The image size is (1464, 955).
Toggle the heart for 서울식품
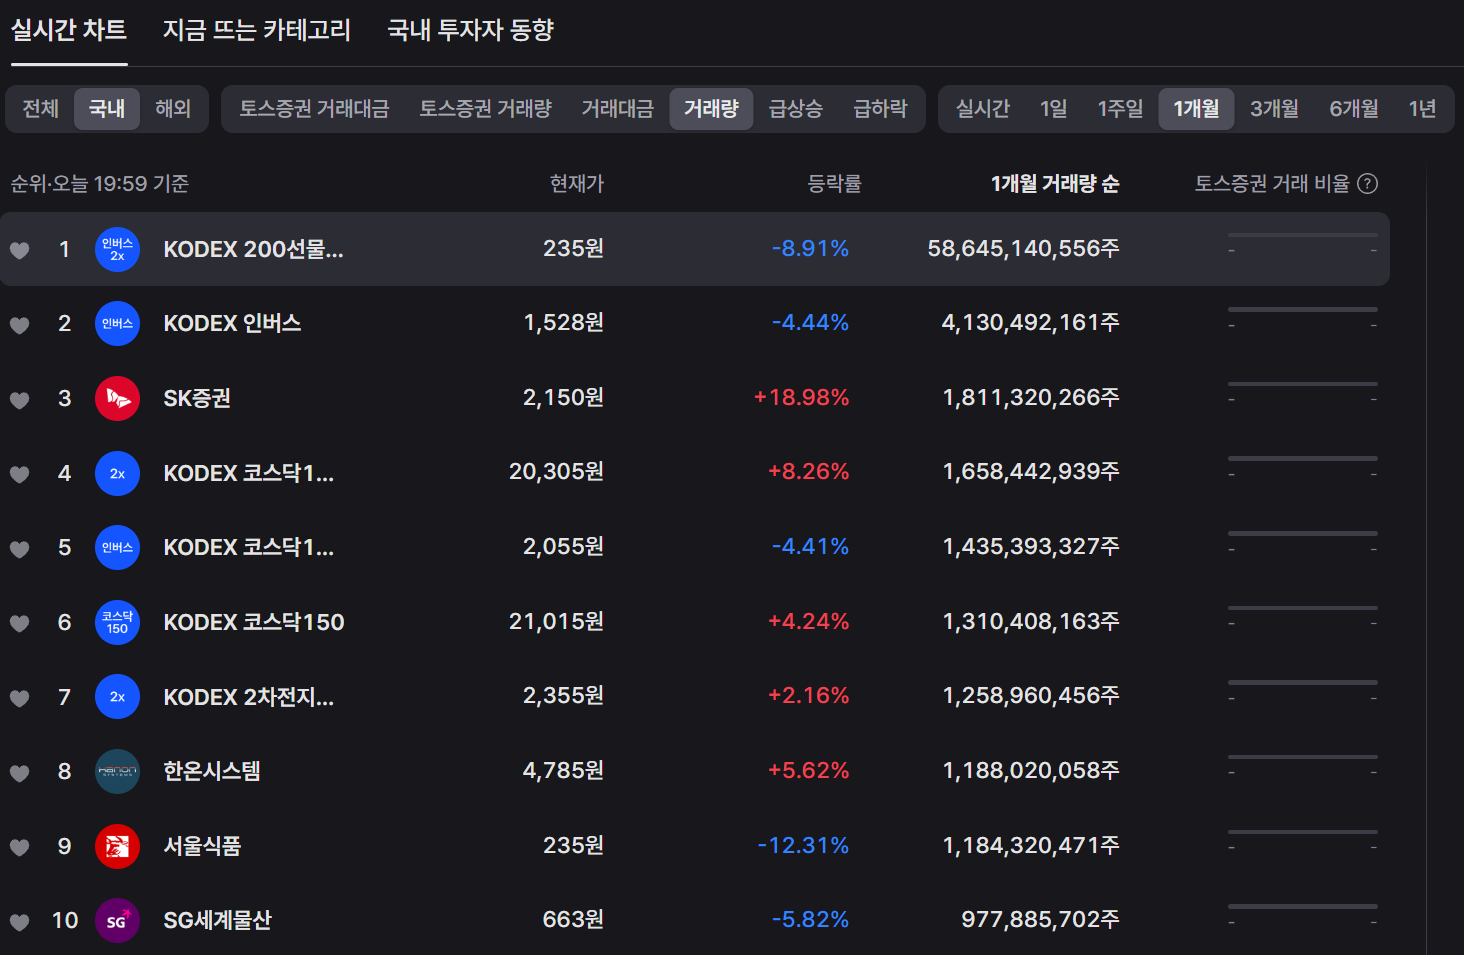19,847
